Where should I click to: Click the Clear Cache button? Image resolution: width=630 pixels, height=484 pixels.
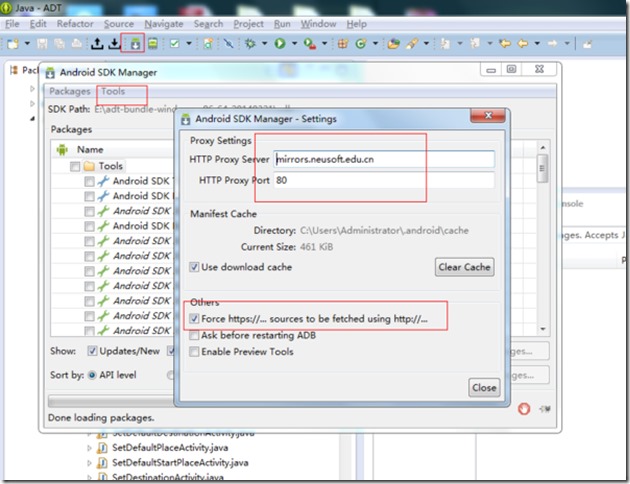(464, 267)
